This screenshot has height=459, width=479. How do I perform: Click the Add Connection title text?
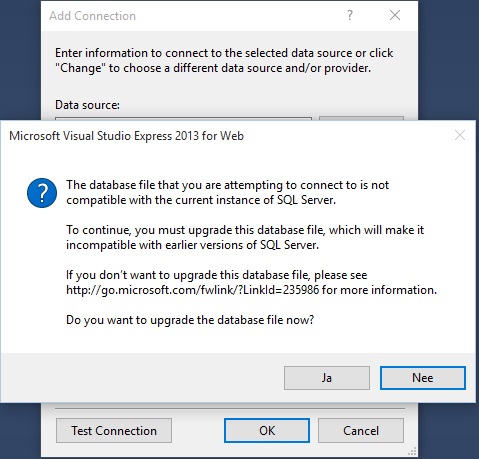point(93,16)
